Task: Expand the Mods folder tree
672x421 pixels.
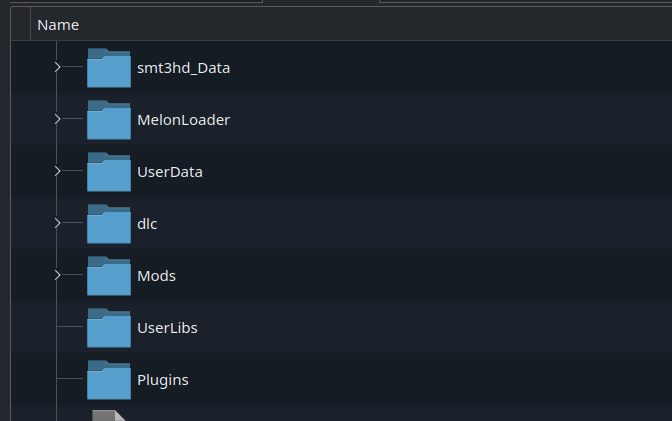Action: 57,275
